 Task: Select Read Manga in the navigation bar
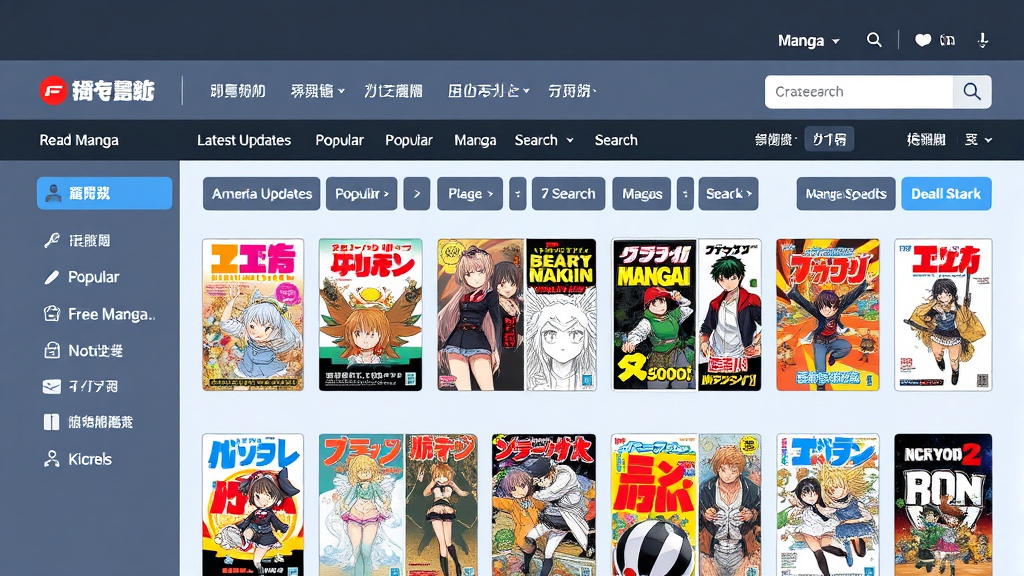pyautogui.click(x=79, y=140)
